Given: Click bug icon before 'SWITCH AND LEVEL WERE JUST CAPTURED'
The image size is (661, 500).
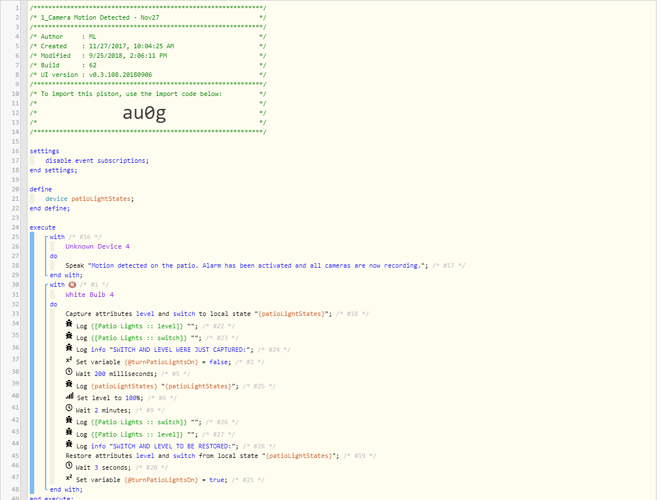Looking at the screenshot, I should click(x=69, y=347).
